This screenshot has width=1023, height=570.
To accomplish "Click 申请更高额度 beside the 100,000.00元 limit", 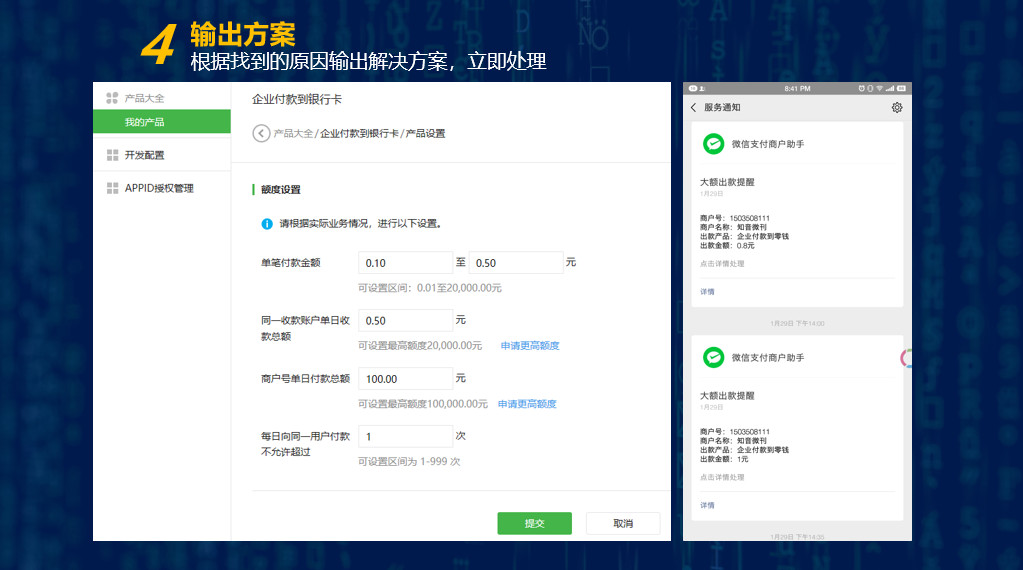I will pos(527,404).
